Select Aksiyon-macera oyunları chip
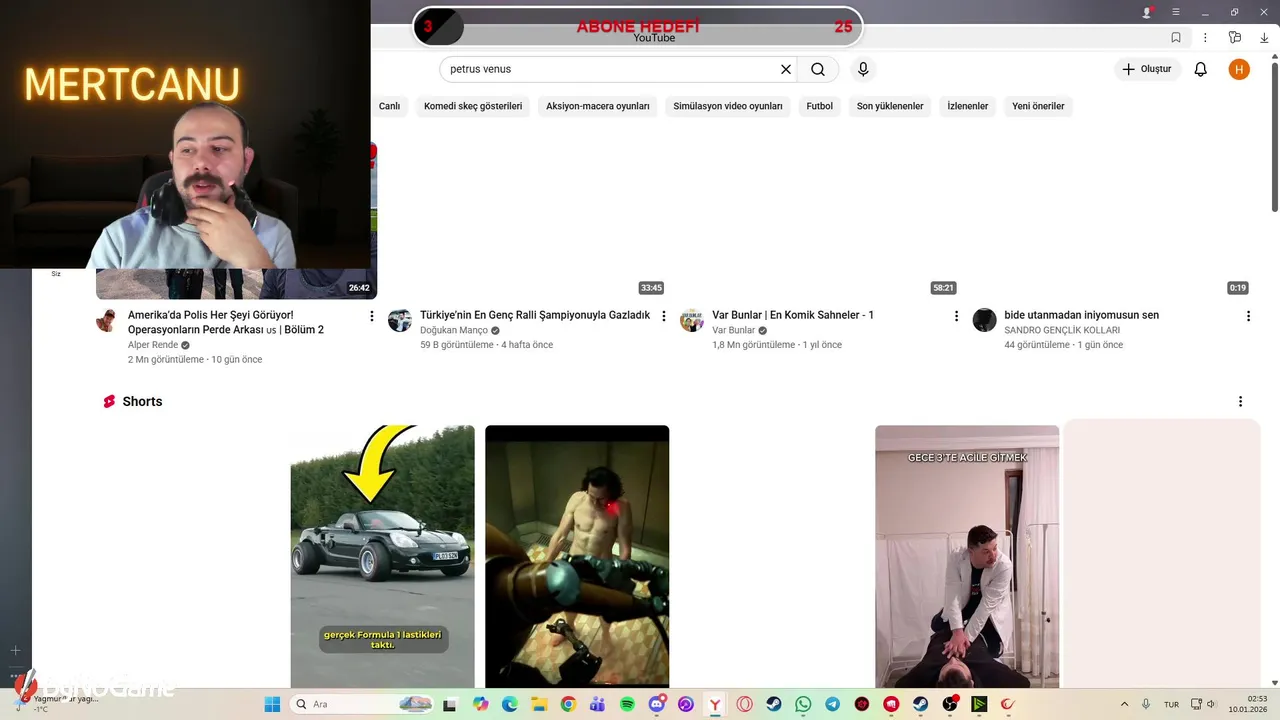This screenshot has height=720, width=1280. coord(598,106)
